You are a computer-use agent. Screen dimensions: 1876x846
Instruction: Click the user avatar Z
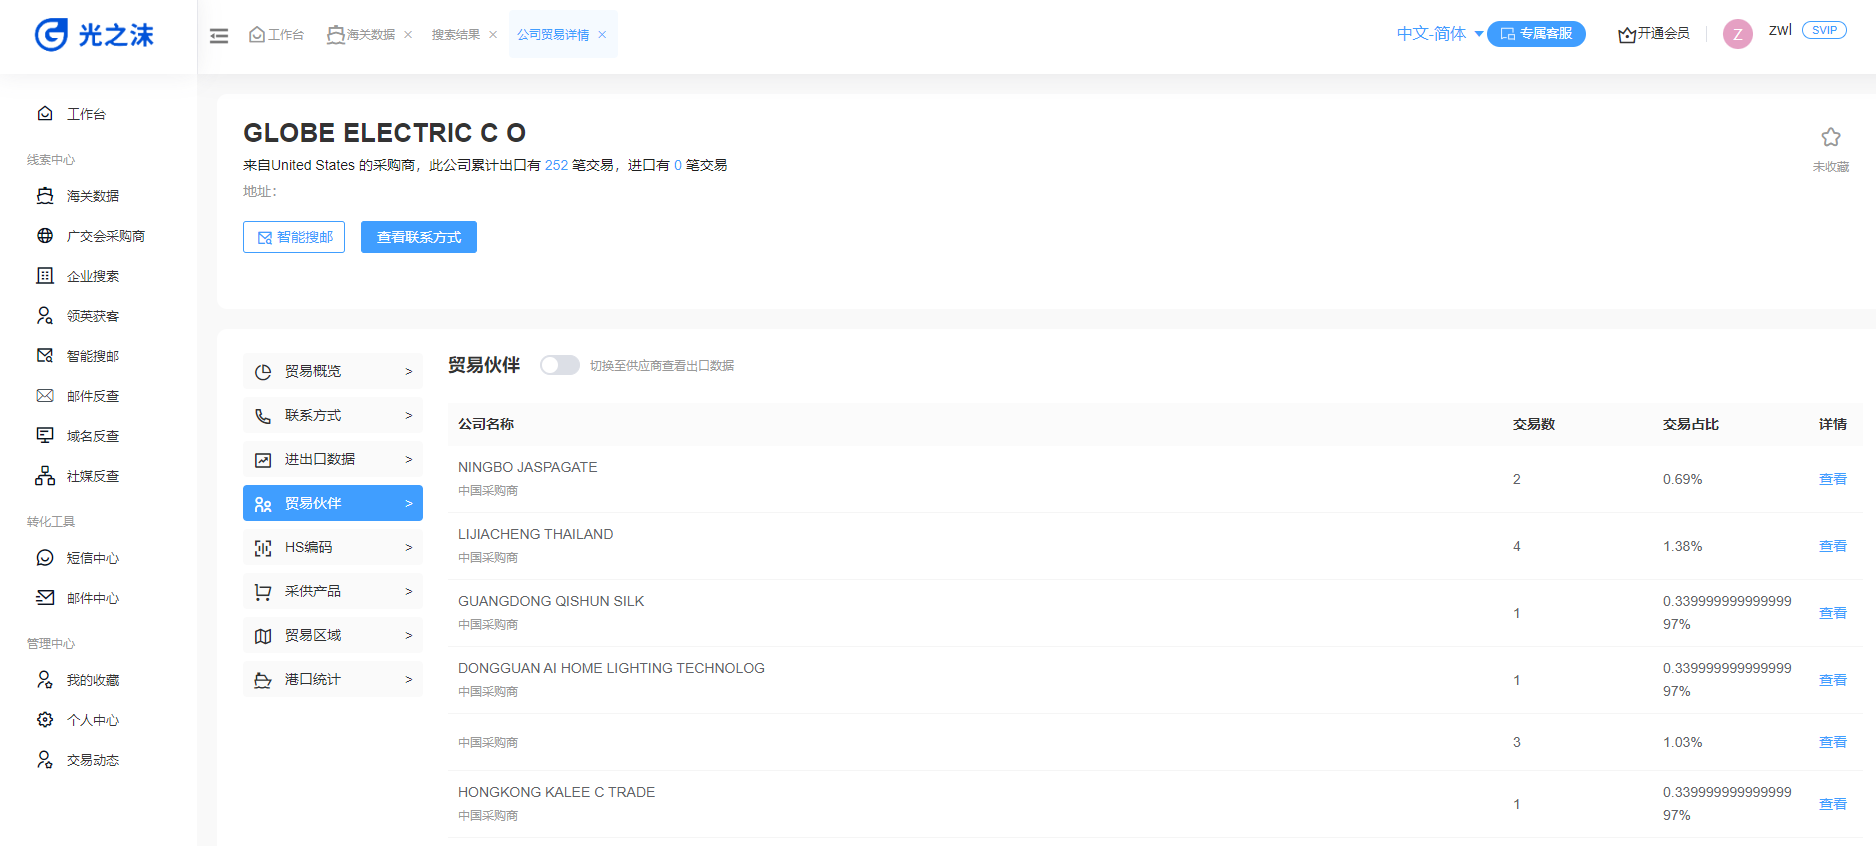tap(1738, 34)
